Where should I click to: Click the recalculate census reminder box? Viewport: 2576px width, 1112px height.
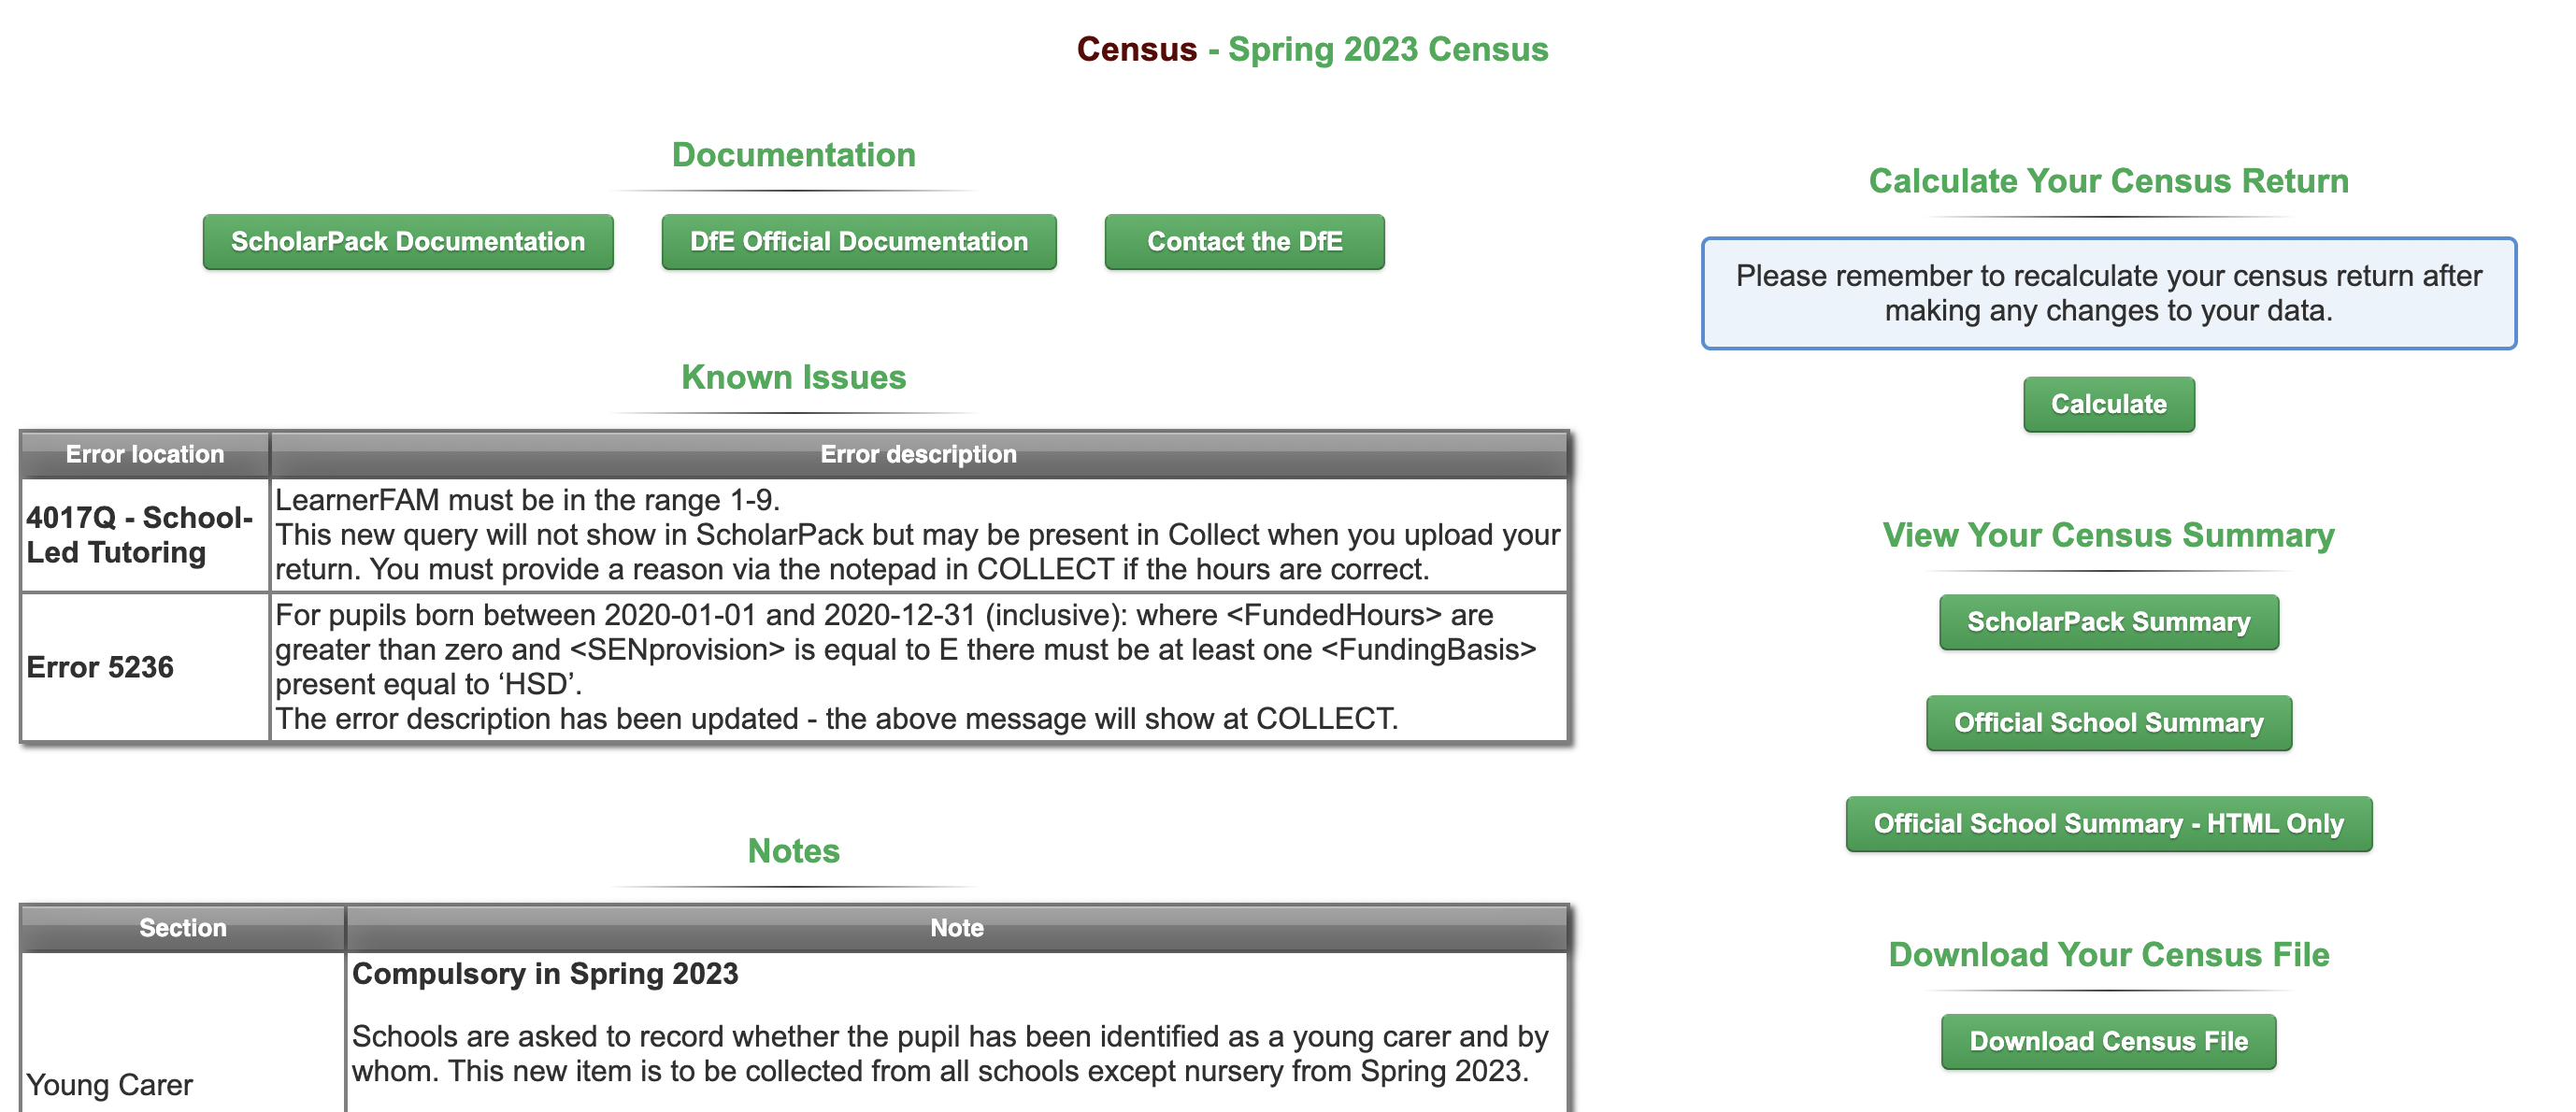coord(2108,293)
